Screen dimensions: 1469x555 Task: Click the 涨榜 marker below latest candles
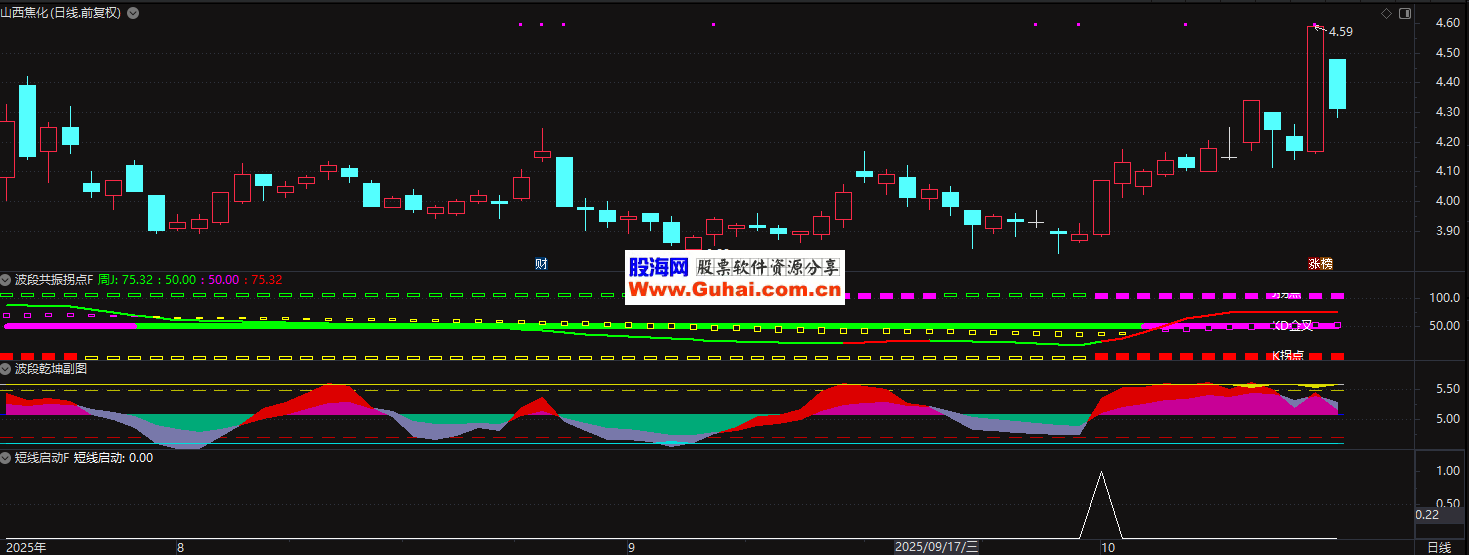click(x=1320, y=264)
